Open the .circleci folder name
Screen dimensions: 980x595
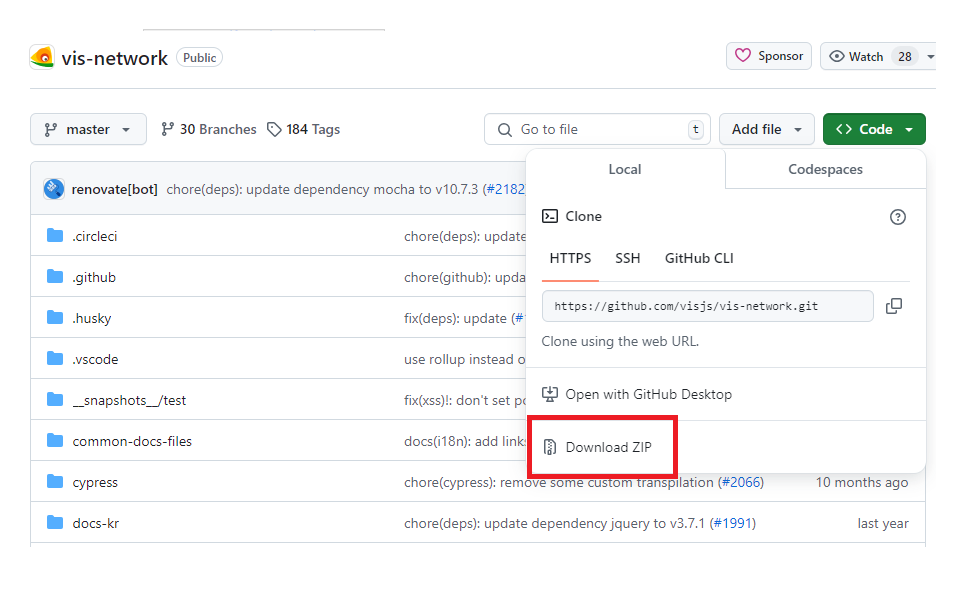(x=95, y=236)
